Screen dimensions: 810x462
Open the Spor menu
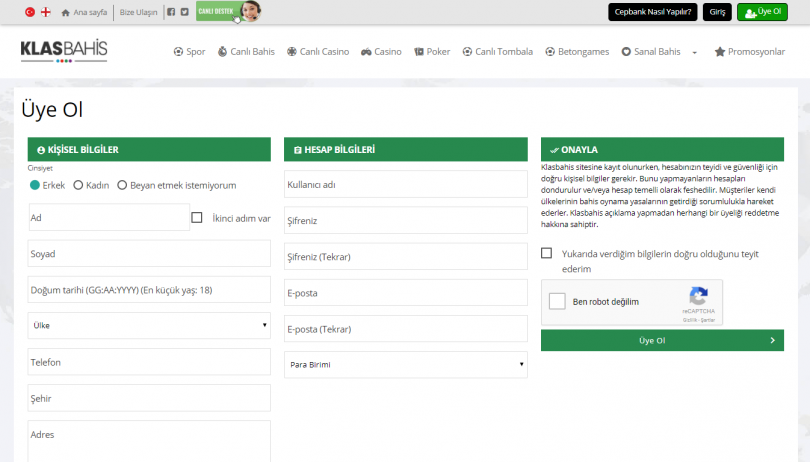click(x=190, y=52)
